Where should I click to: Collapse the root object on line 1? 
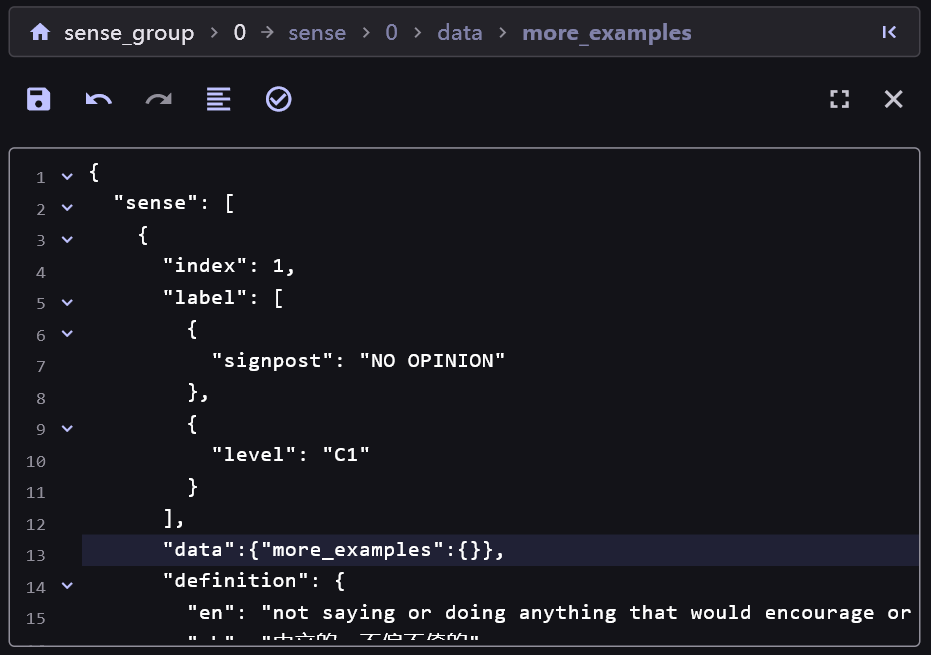[x=67, y=177]
